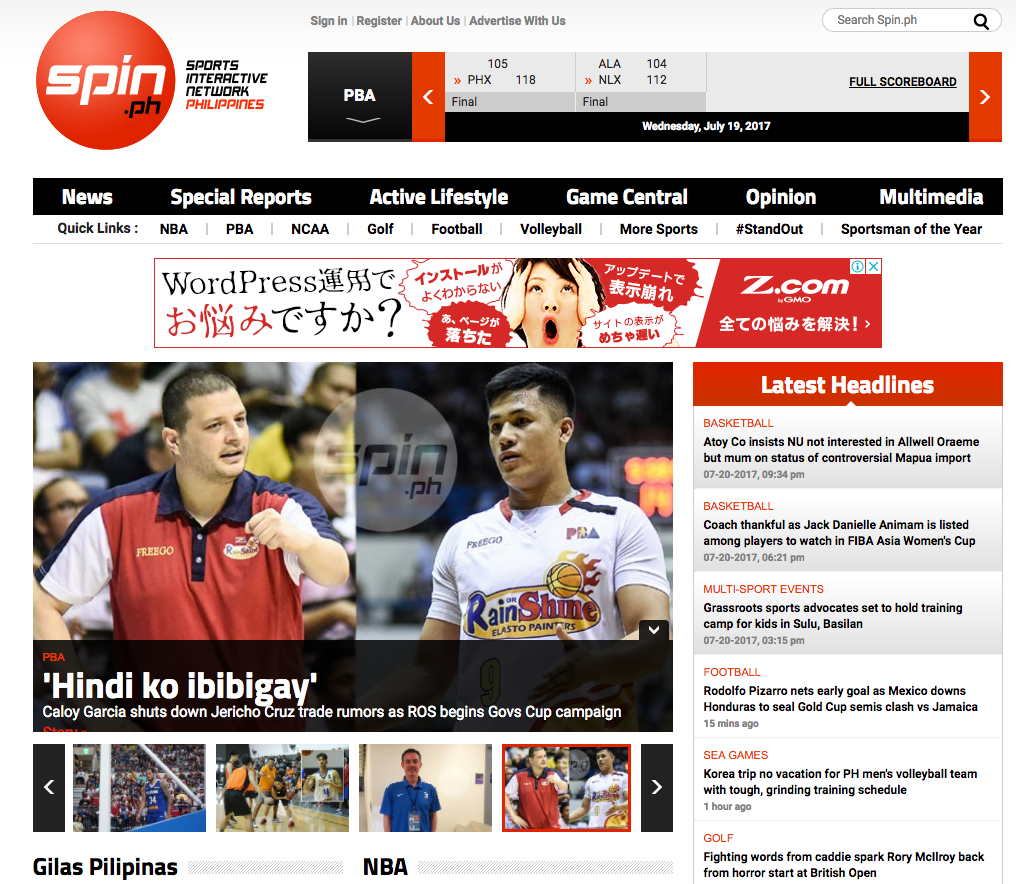Viewport: 1016px width, 884px height.
Task: Collapse the featured story caption chevron
Action: 654,629
